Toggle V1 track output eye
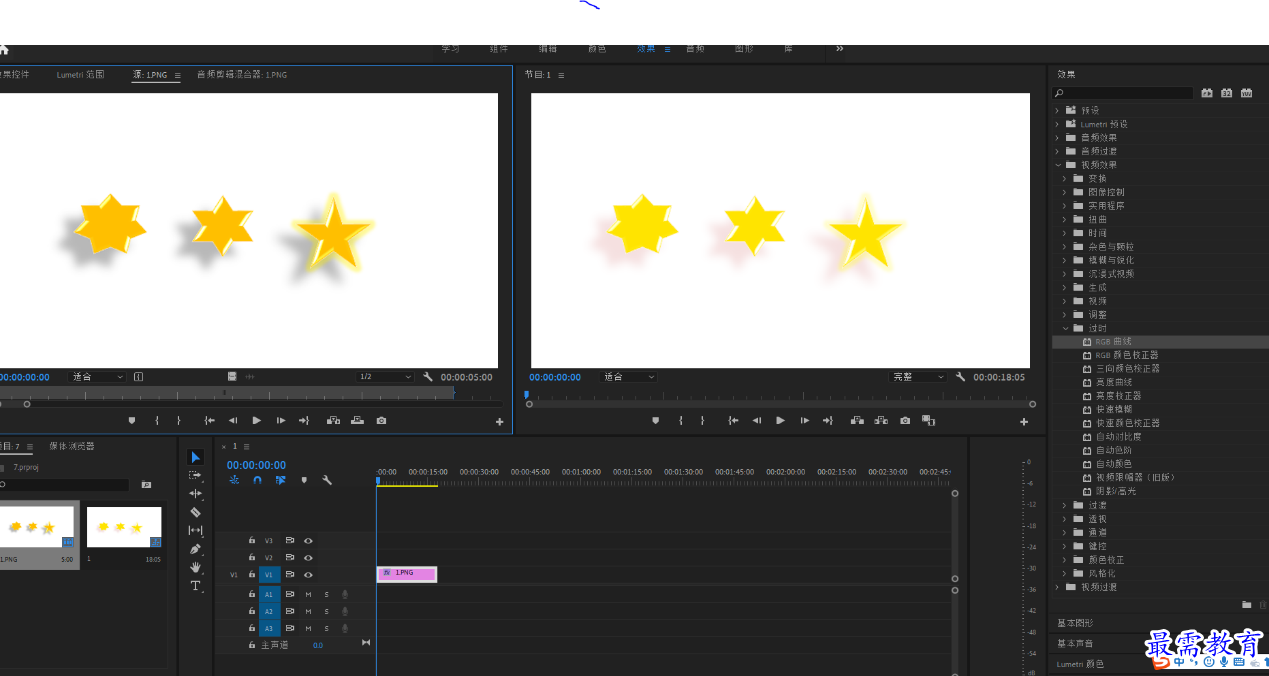This screenshot has width=1269, height=676. tap(308, 575)
